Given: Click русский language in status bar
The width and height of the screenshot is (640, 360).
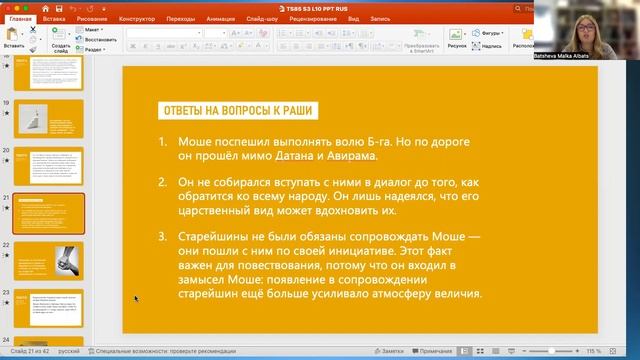Looking at the screenshot, I should pos(69,351).
